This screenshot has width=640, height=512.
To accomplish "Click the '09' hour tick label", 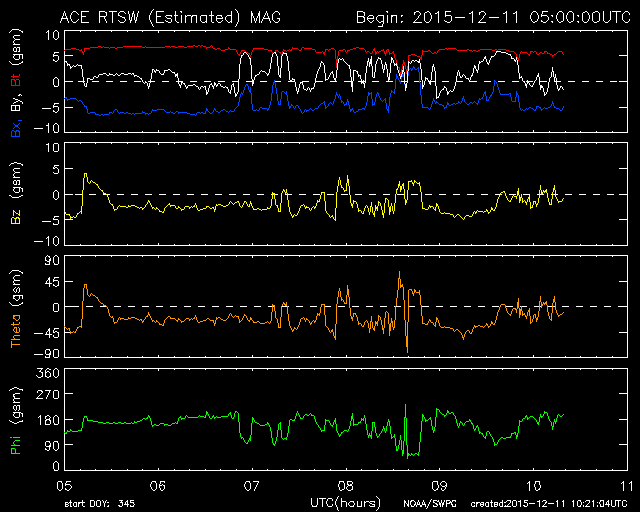I will (439, 486).
